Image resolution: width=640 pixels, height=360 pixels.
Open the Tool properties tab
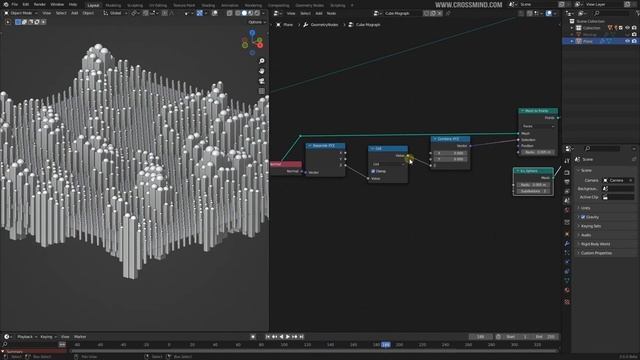pyautogui.click(x=567, y=161)
